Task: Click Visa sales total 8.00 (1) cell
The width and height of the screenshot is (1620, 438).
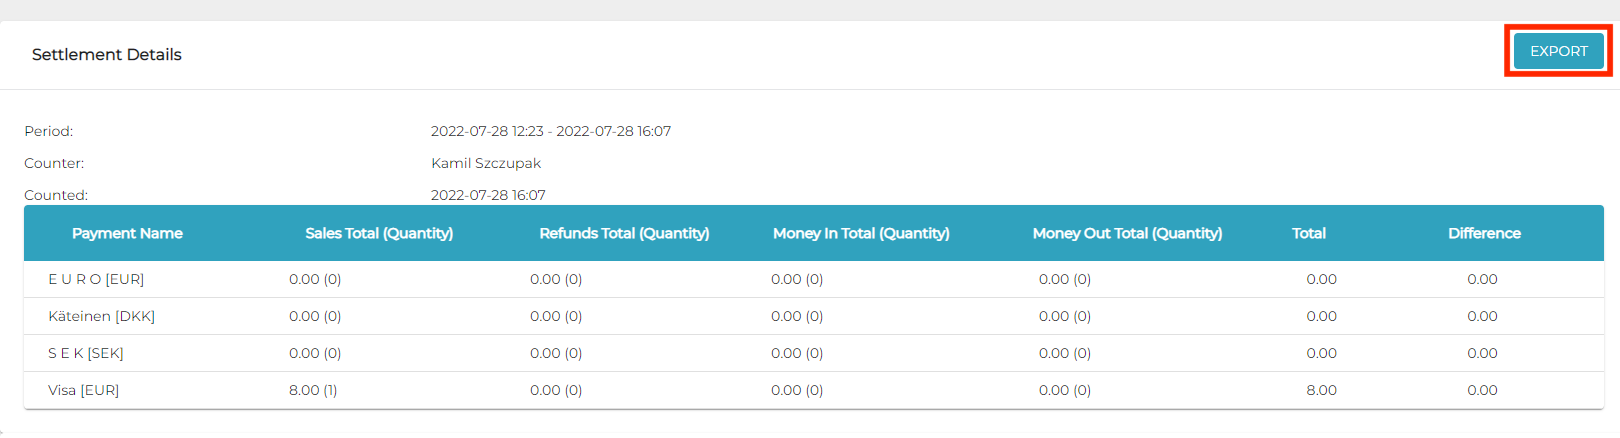Action: click(313, 390)
